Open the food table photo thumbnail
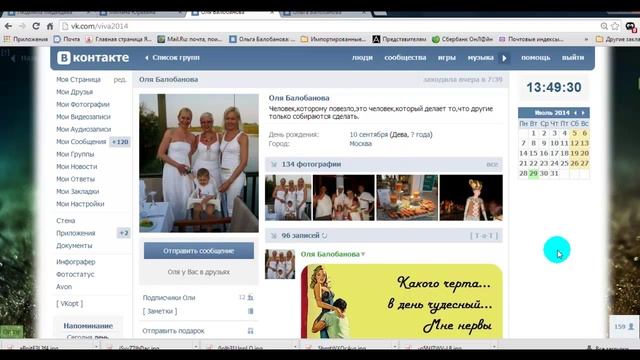640x360 pixels. click(x=407, y=198)
